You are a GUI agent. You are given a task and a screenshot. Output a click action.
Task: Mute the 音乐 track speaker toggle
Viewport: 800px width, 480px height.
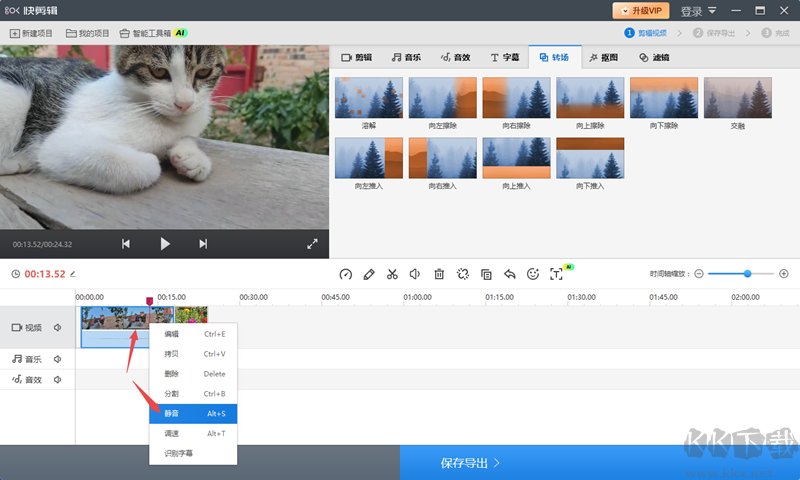click(x=58, y=359)
